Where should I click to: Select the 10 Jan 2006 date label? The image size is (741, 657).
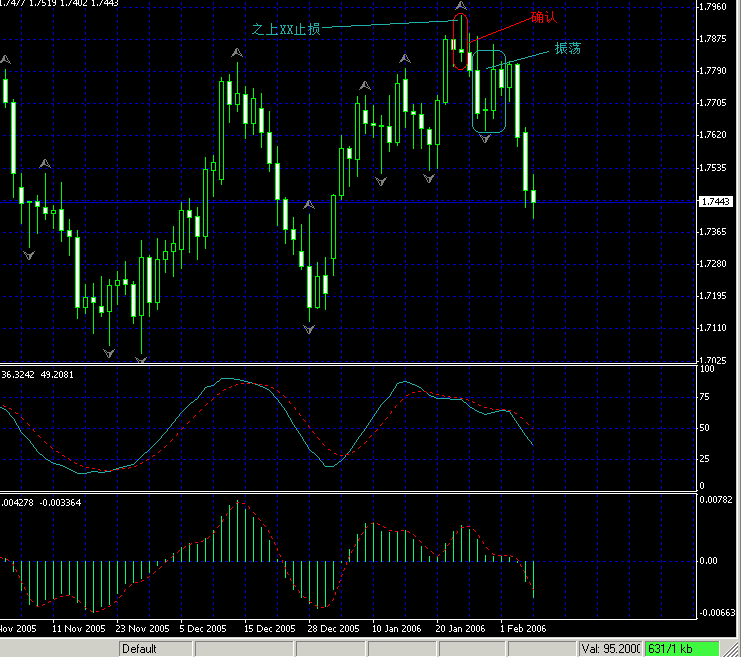point(396,629)
